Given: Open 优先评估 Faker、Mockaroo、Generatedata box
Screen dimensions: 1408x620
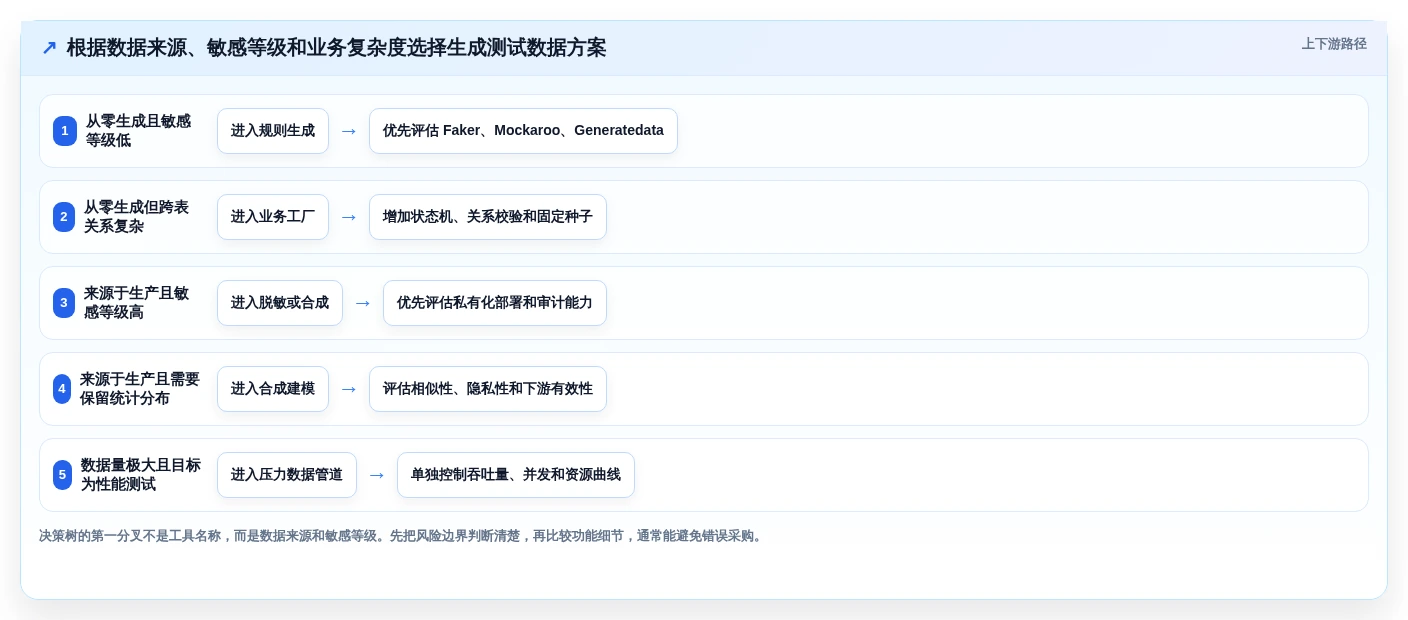Looking at the screenshot, I should click(x=523, y=131).
